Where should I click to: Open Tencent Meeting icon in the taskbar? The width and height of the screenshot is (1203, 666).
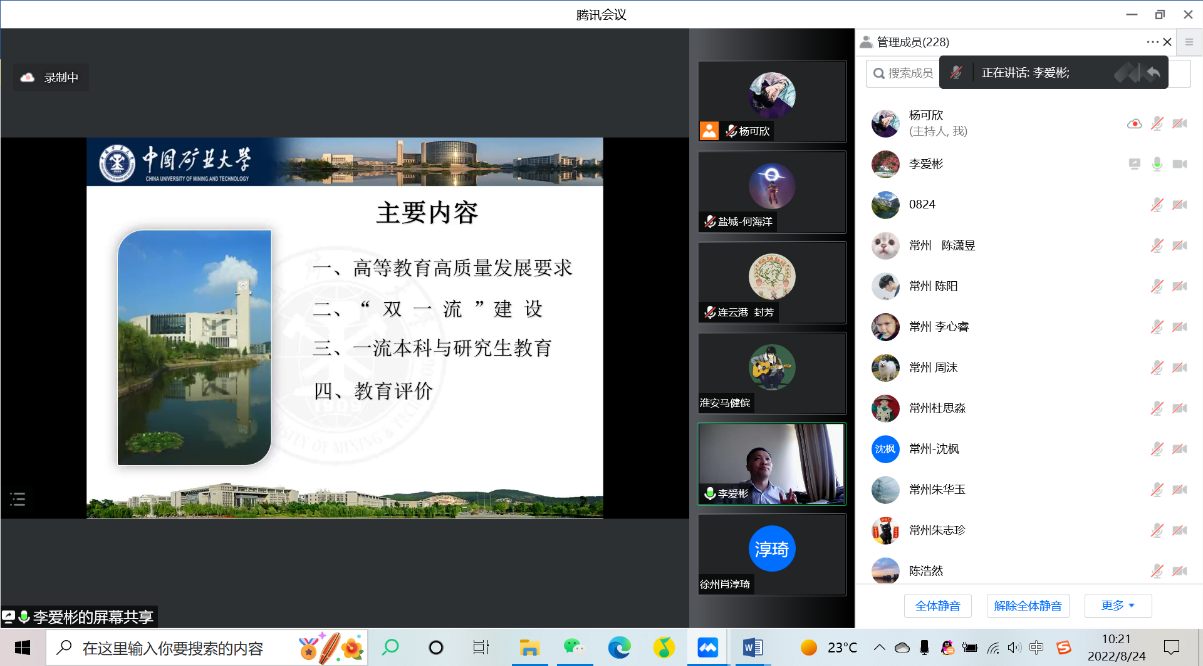[x=708, y=647]
